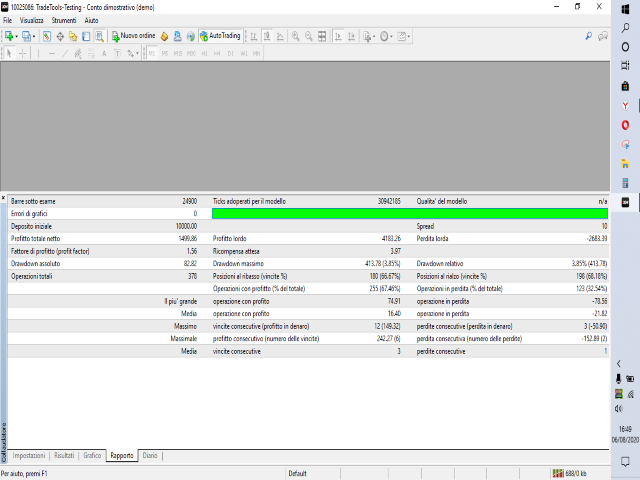640x480 pixels.
Task: Select the cursor arrow tool
Action: point(9,53)
